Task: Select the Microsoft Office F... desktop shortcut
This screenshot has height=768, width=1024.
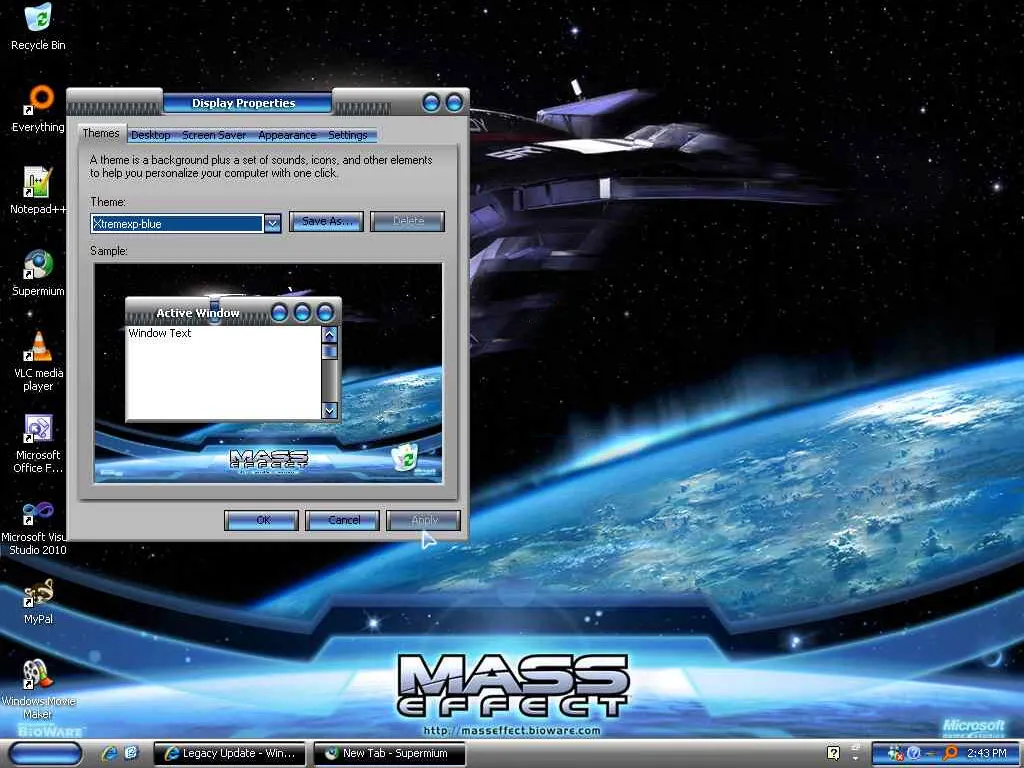Action: [x=38, y=443]
